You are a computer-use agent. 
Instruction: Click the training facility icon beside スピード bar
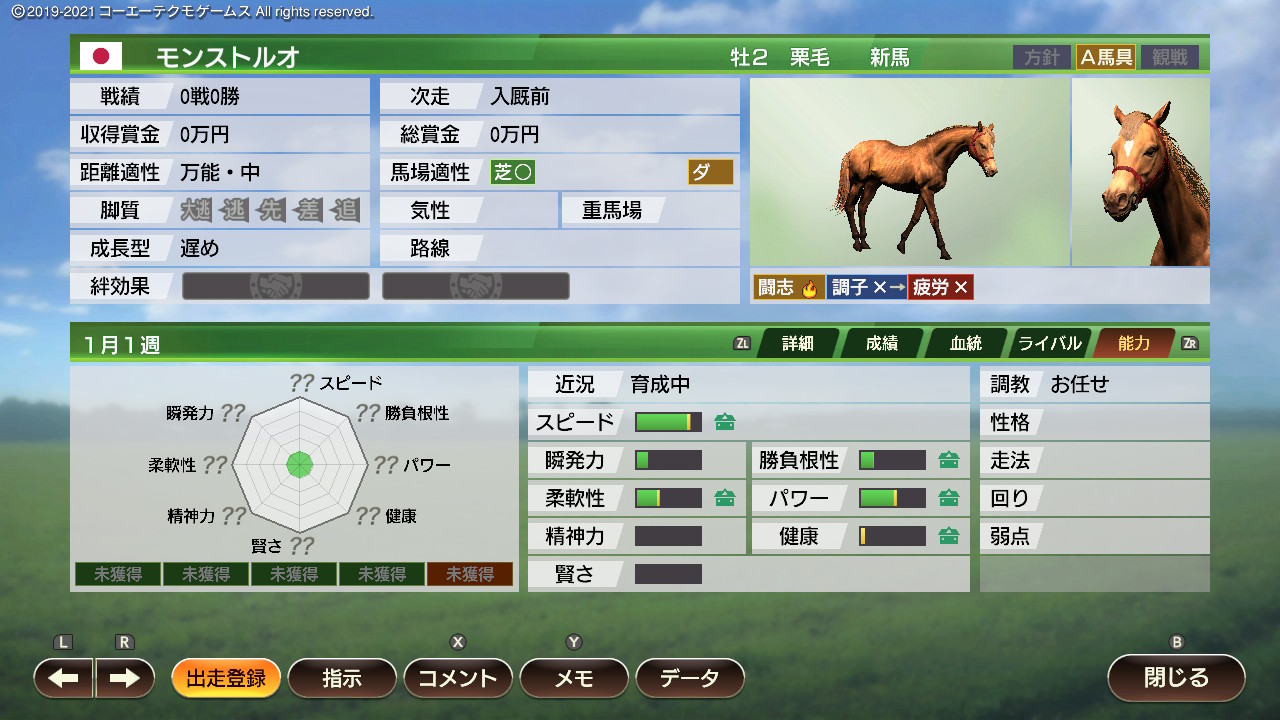(725, 422)
